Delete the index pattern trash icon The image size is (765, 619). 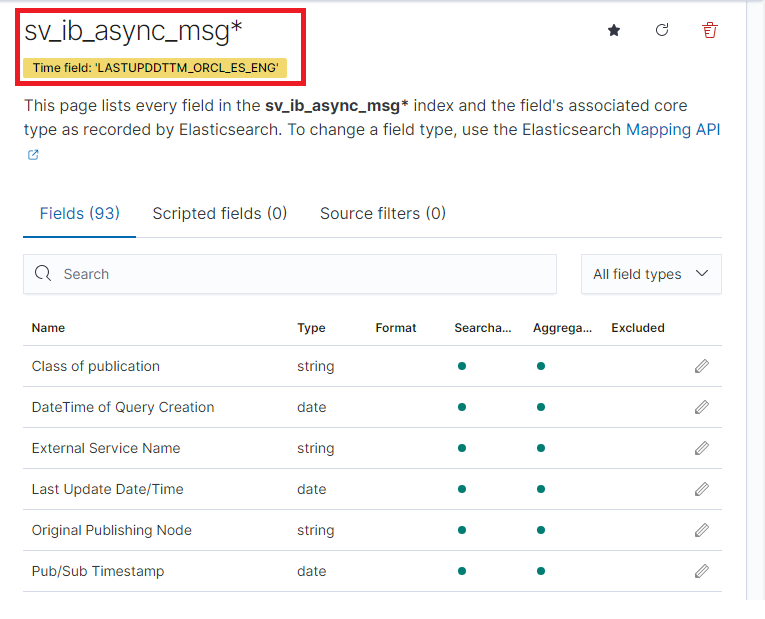tap(710, 31)
